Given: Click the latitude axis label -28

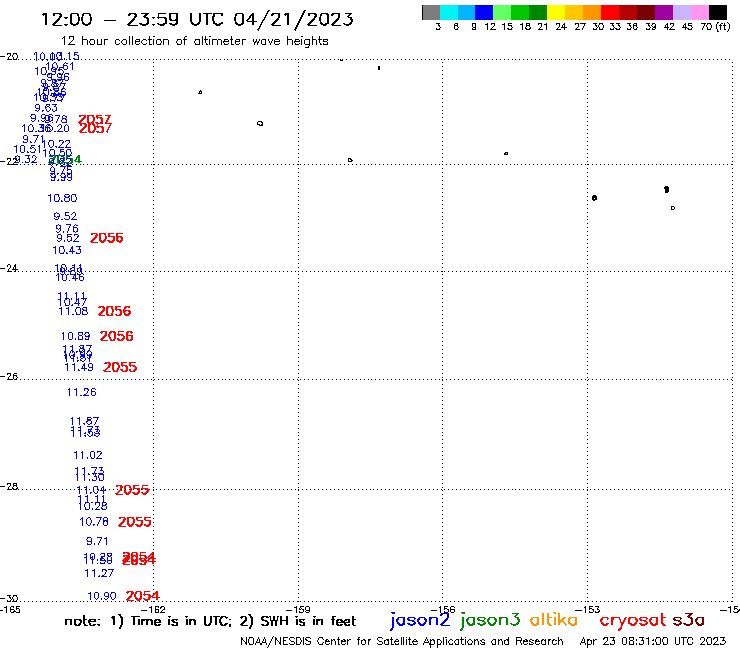Looking at the screenshot, I should coord(9,486).
